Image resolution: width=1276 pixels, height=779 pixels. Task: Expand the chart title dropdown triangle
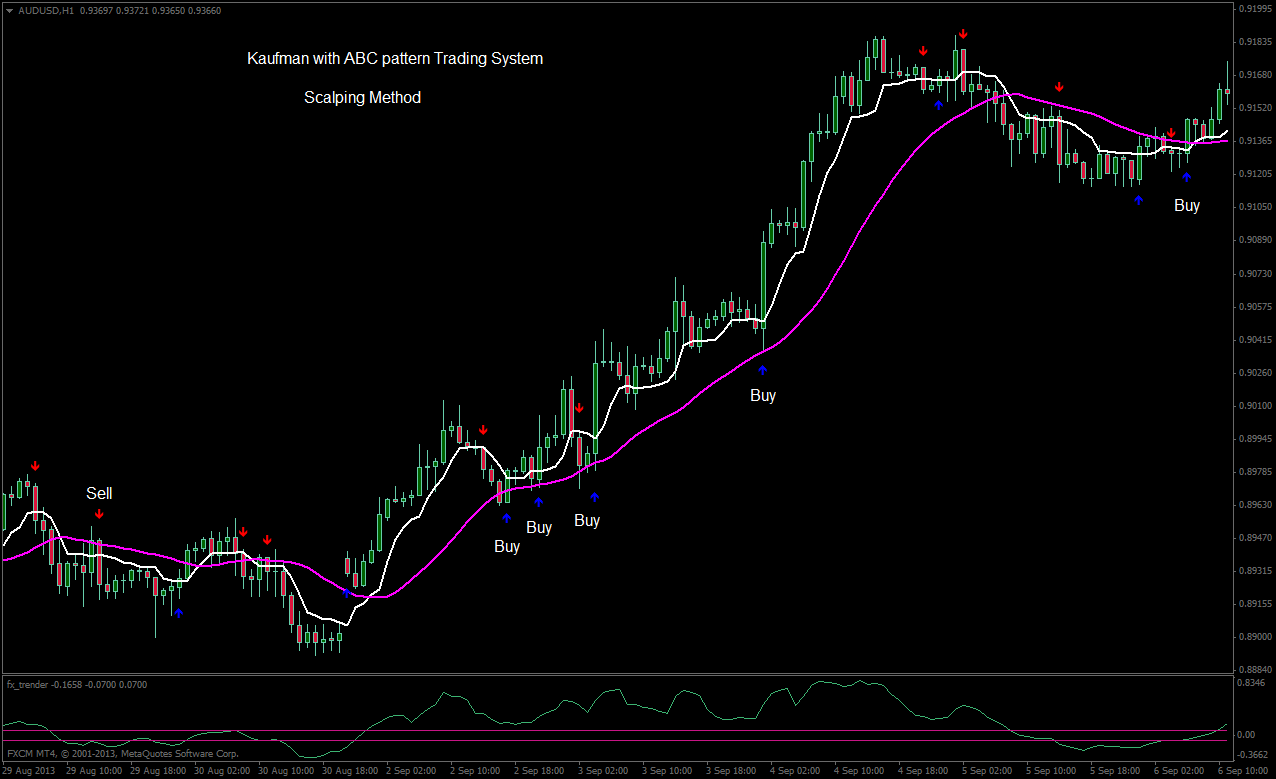tap(10, 12)
